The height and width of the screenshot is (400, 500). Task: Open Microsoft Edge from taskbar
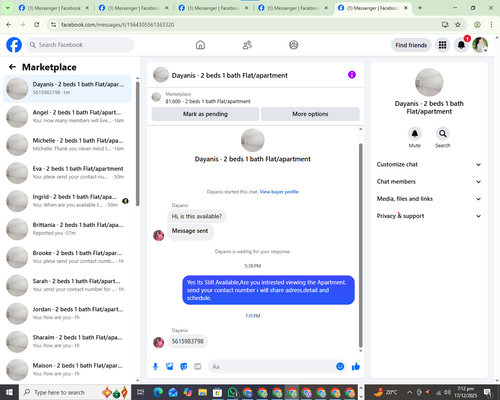tap(158, 392)
